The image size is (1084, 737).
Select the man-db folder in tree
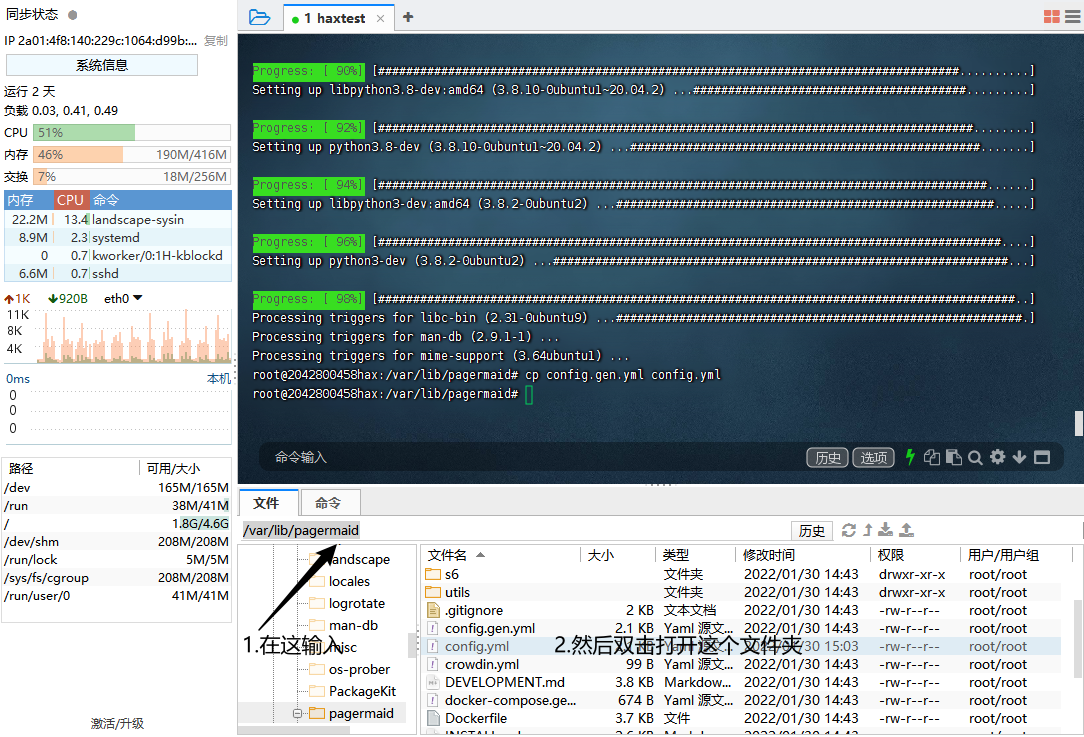coord(353,625)
